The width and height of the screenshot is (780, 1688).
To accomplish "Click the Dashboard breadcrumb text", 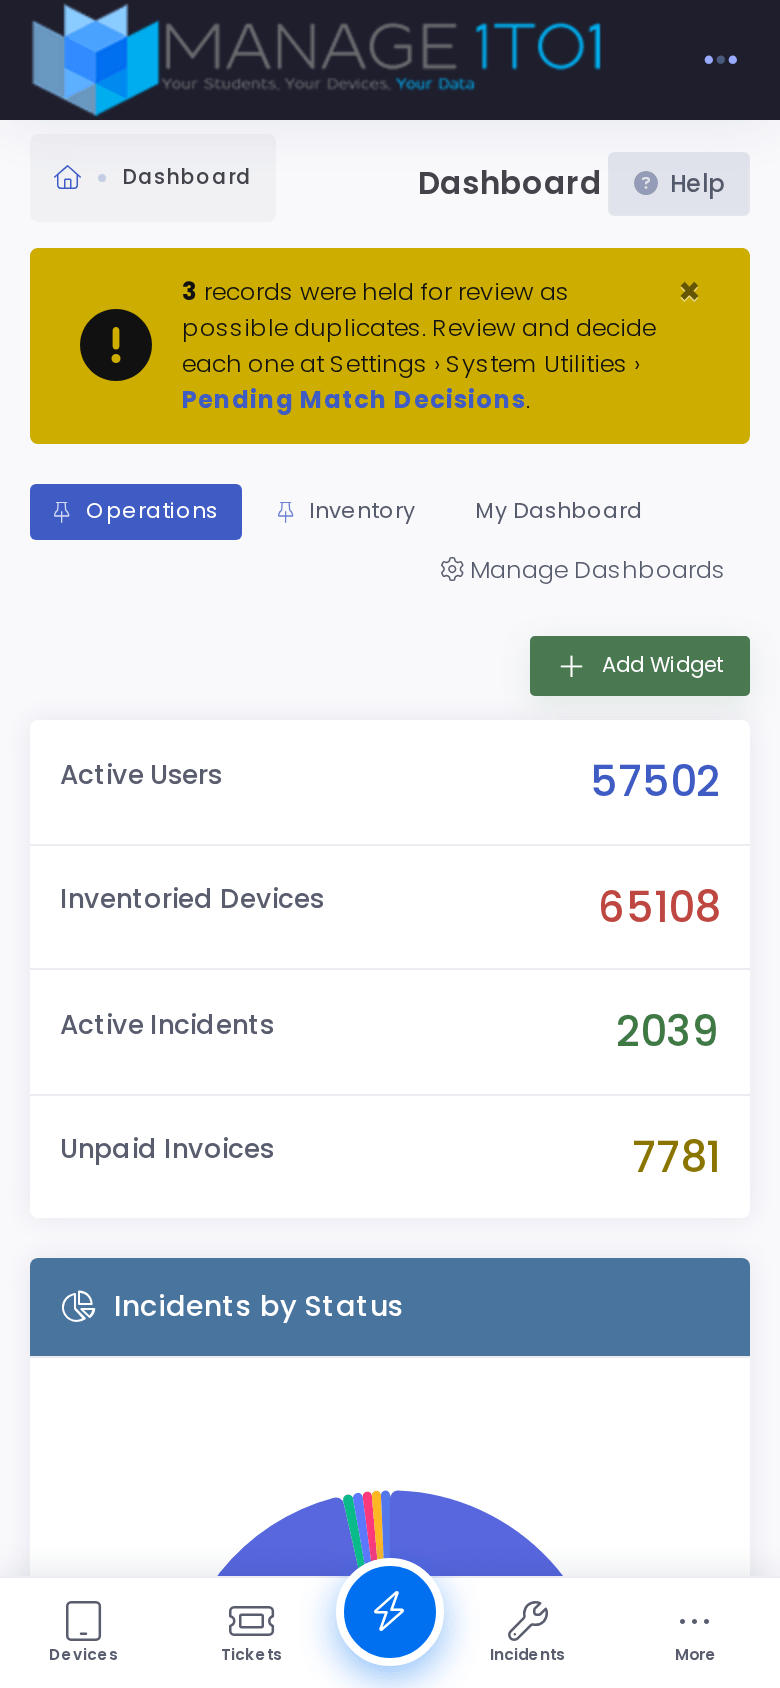I will point(186,177).
